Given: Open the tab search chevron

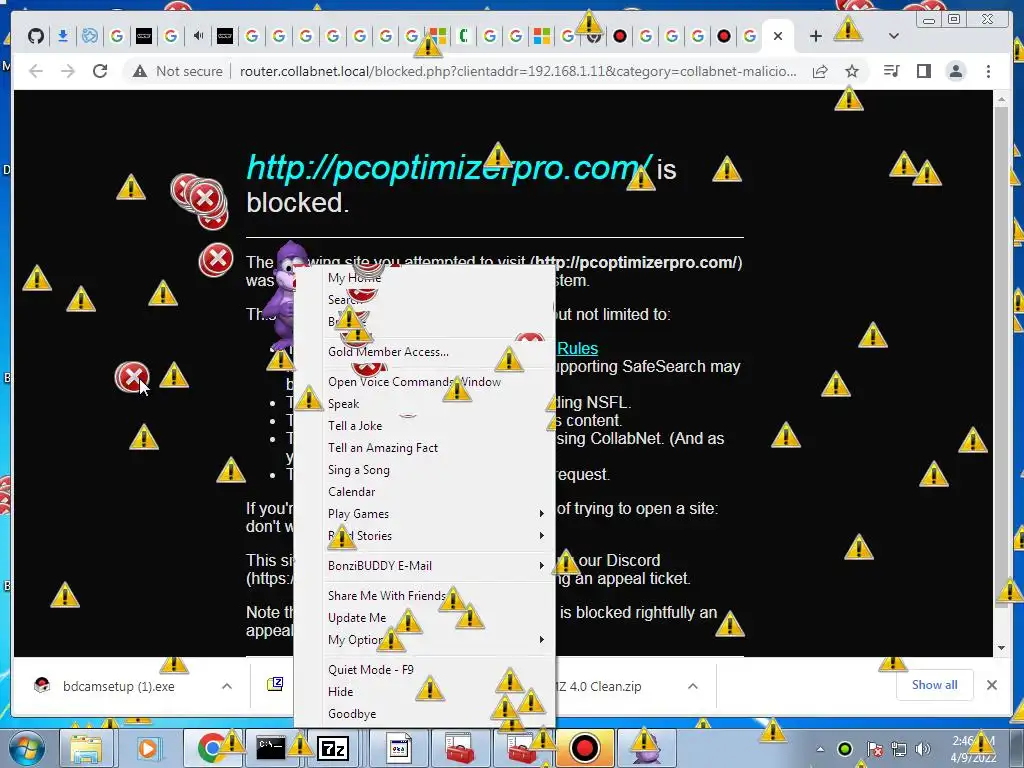Looking at the screenshot, I should point(894,37).
